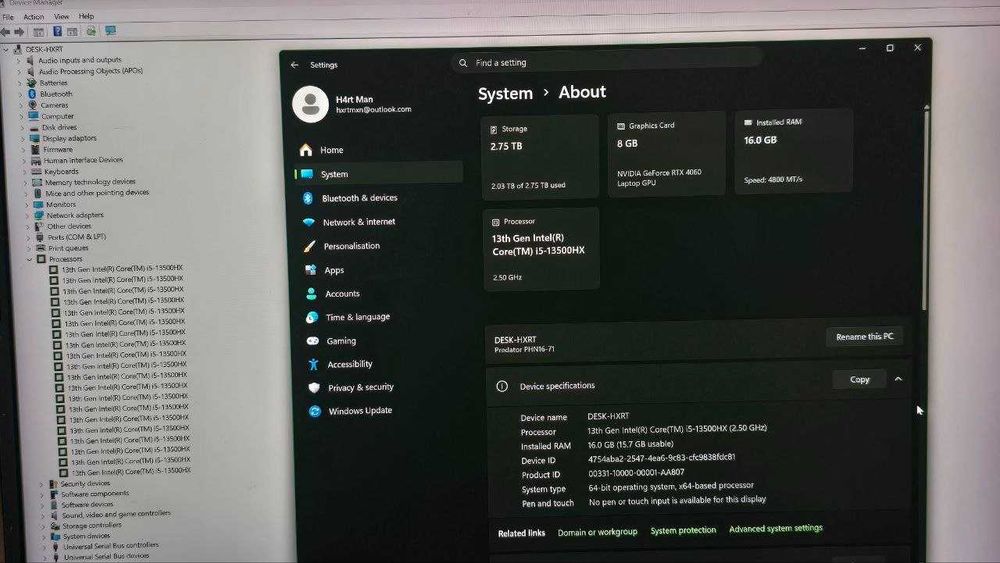
Task: Open Accounts settings
Action: point(342,294)
